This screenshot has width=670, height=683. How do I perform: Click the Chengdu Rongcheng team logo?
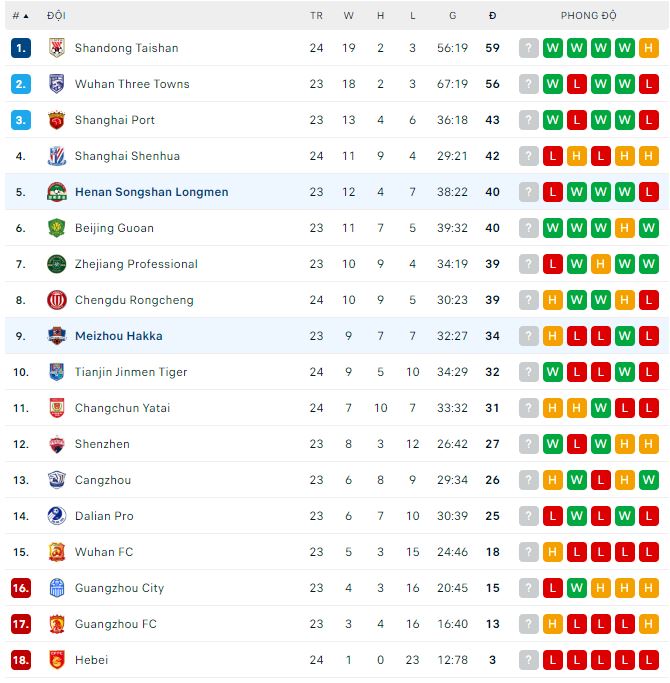point(57,300)
